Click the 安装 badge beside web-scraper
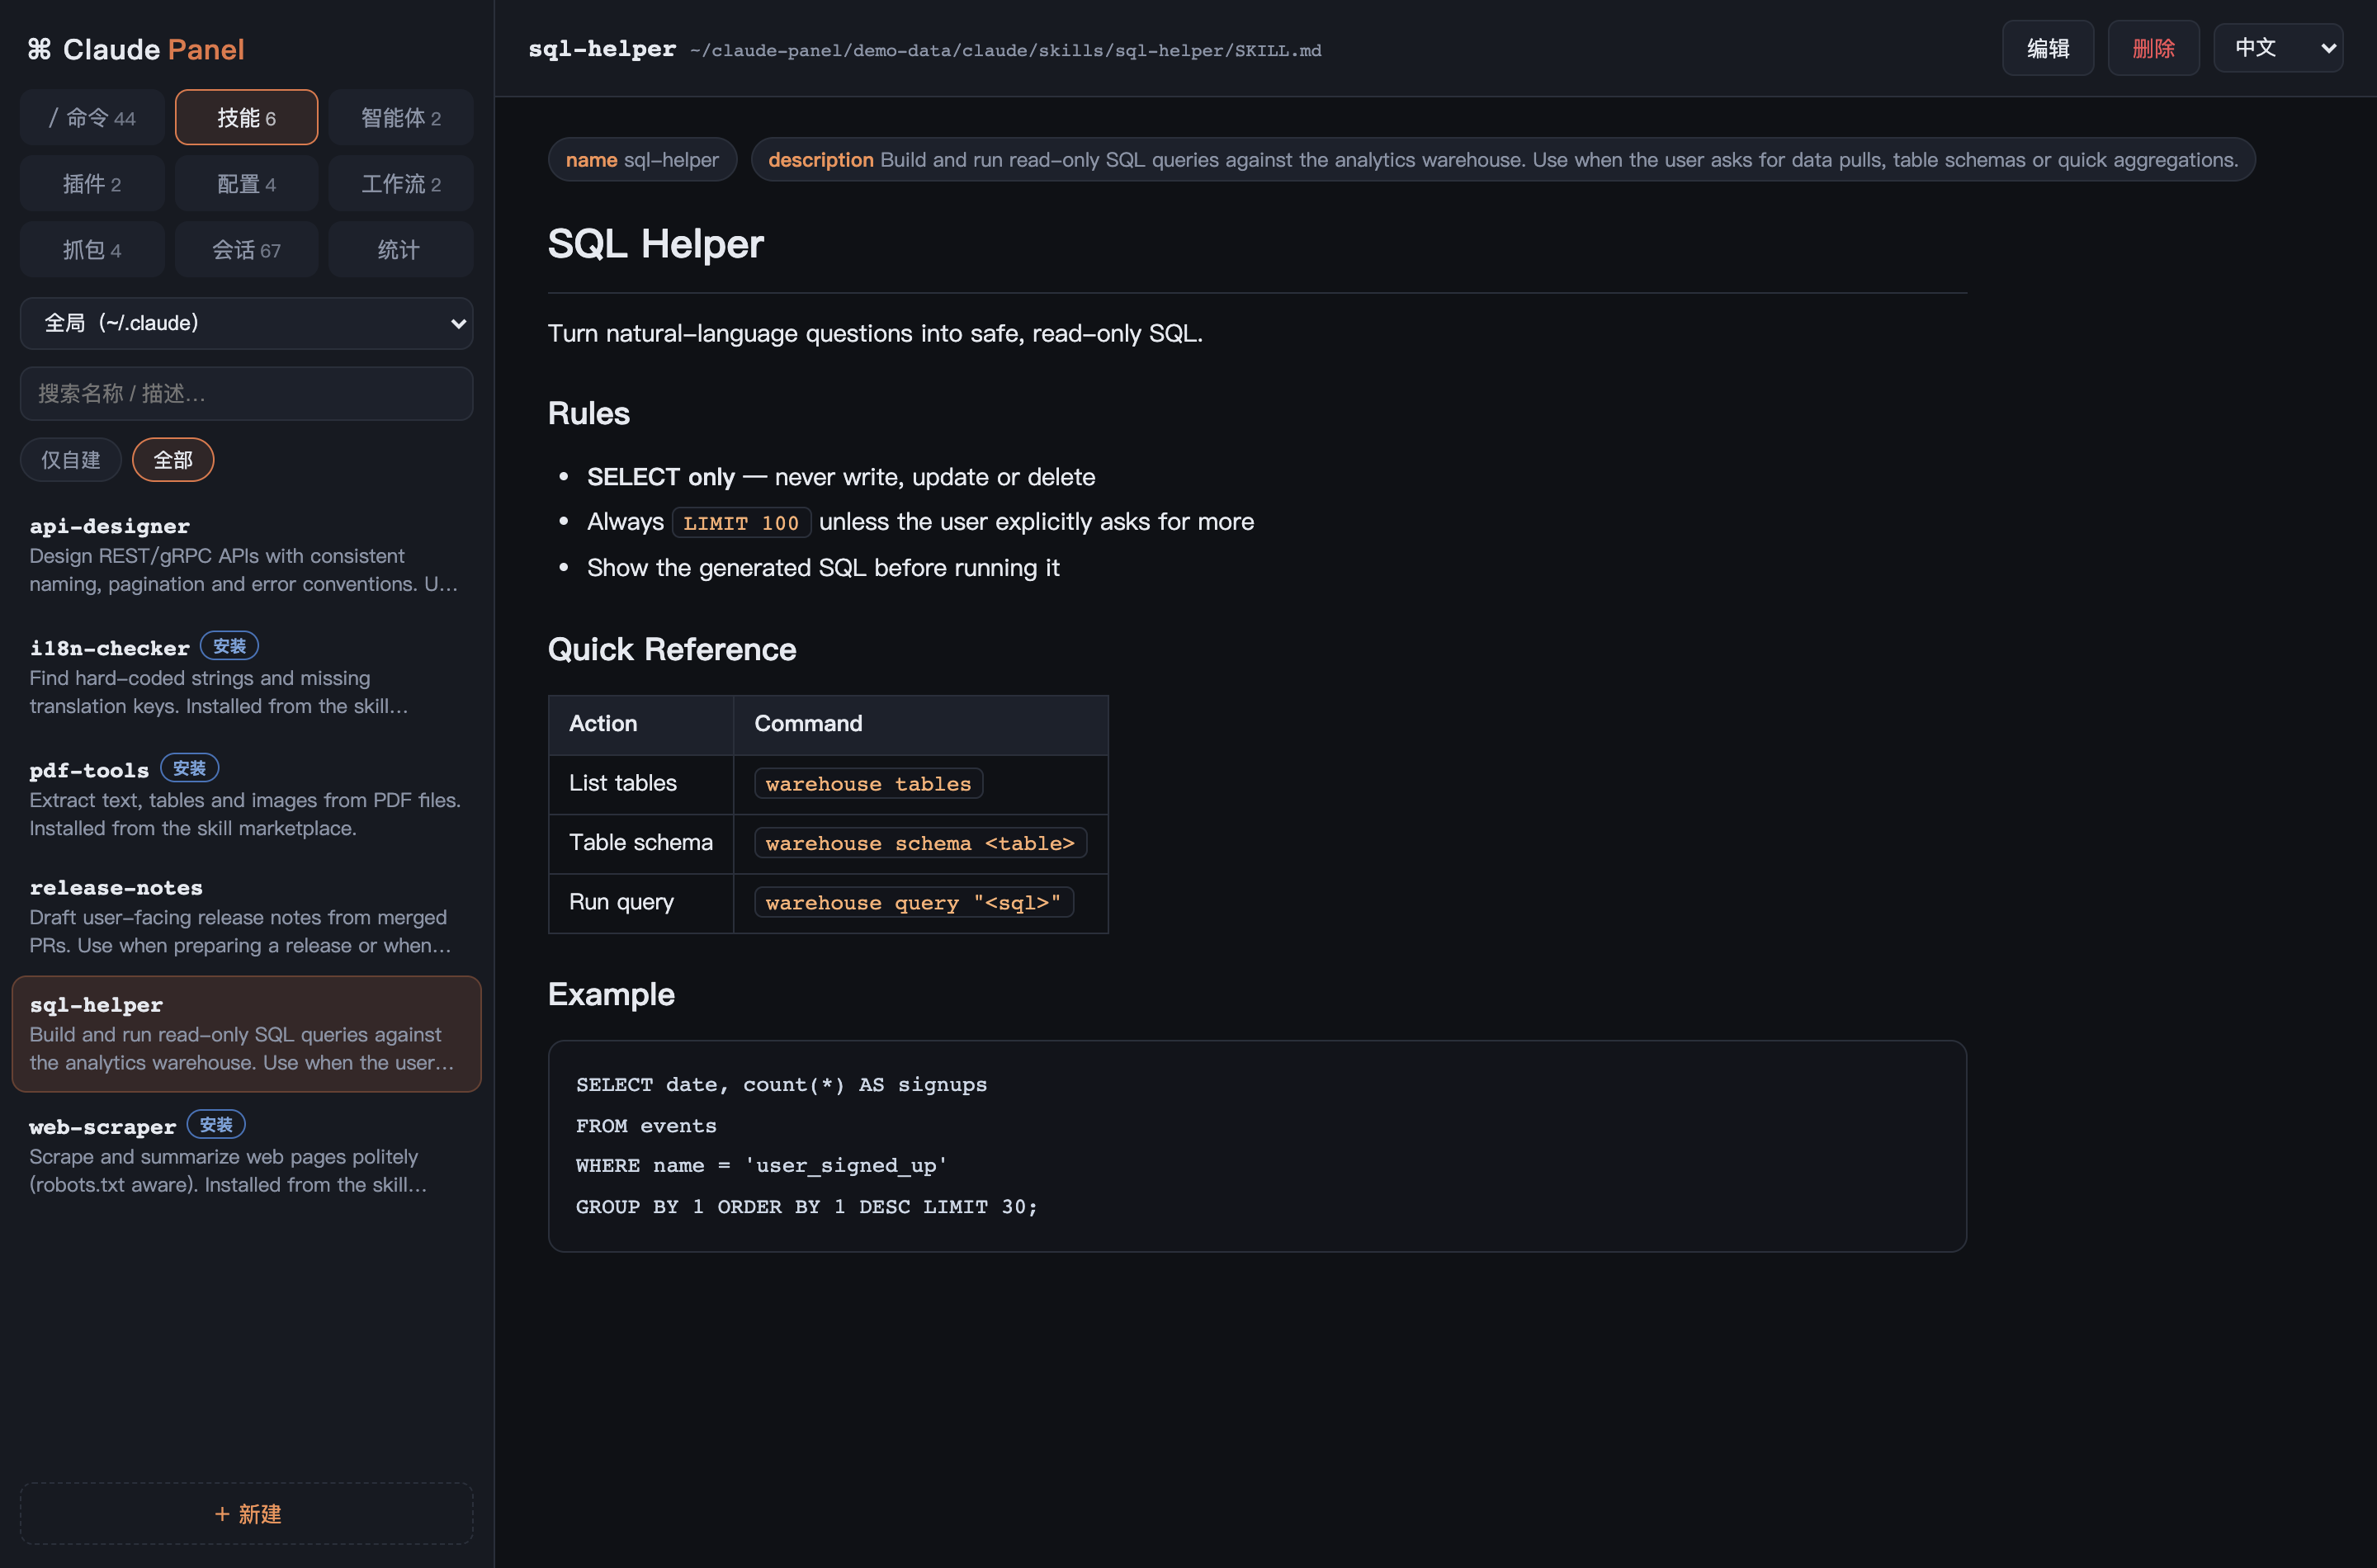This screenshot has height=1568, width=2377. coord(216,1124)
